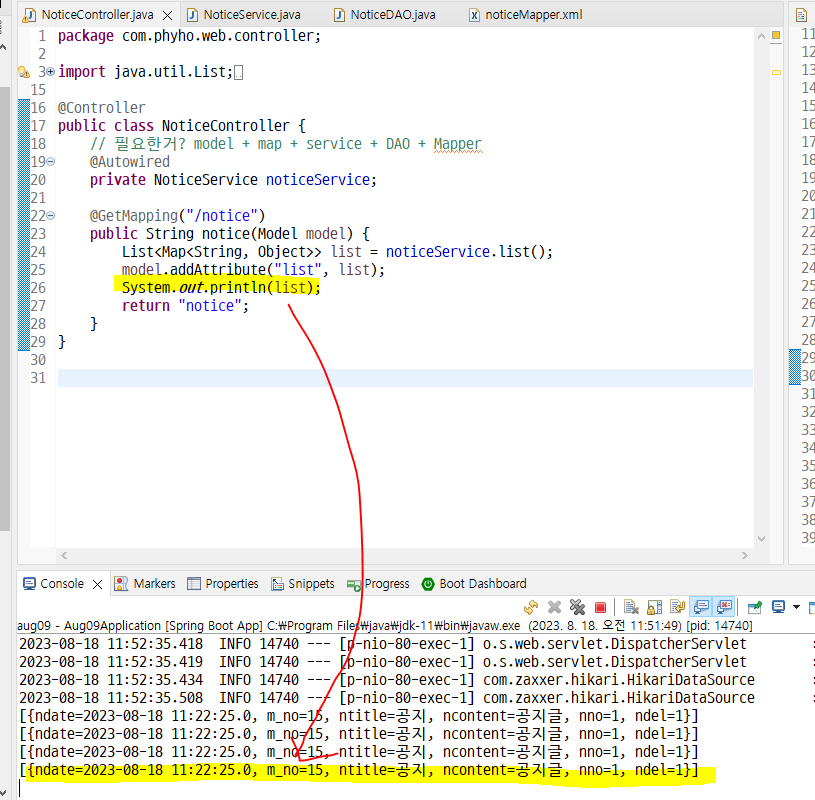Click the System.out.println(list) statement
The height and width of the screenshot is (800, 815).
tap(221, 287)
